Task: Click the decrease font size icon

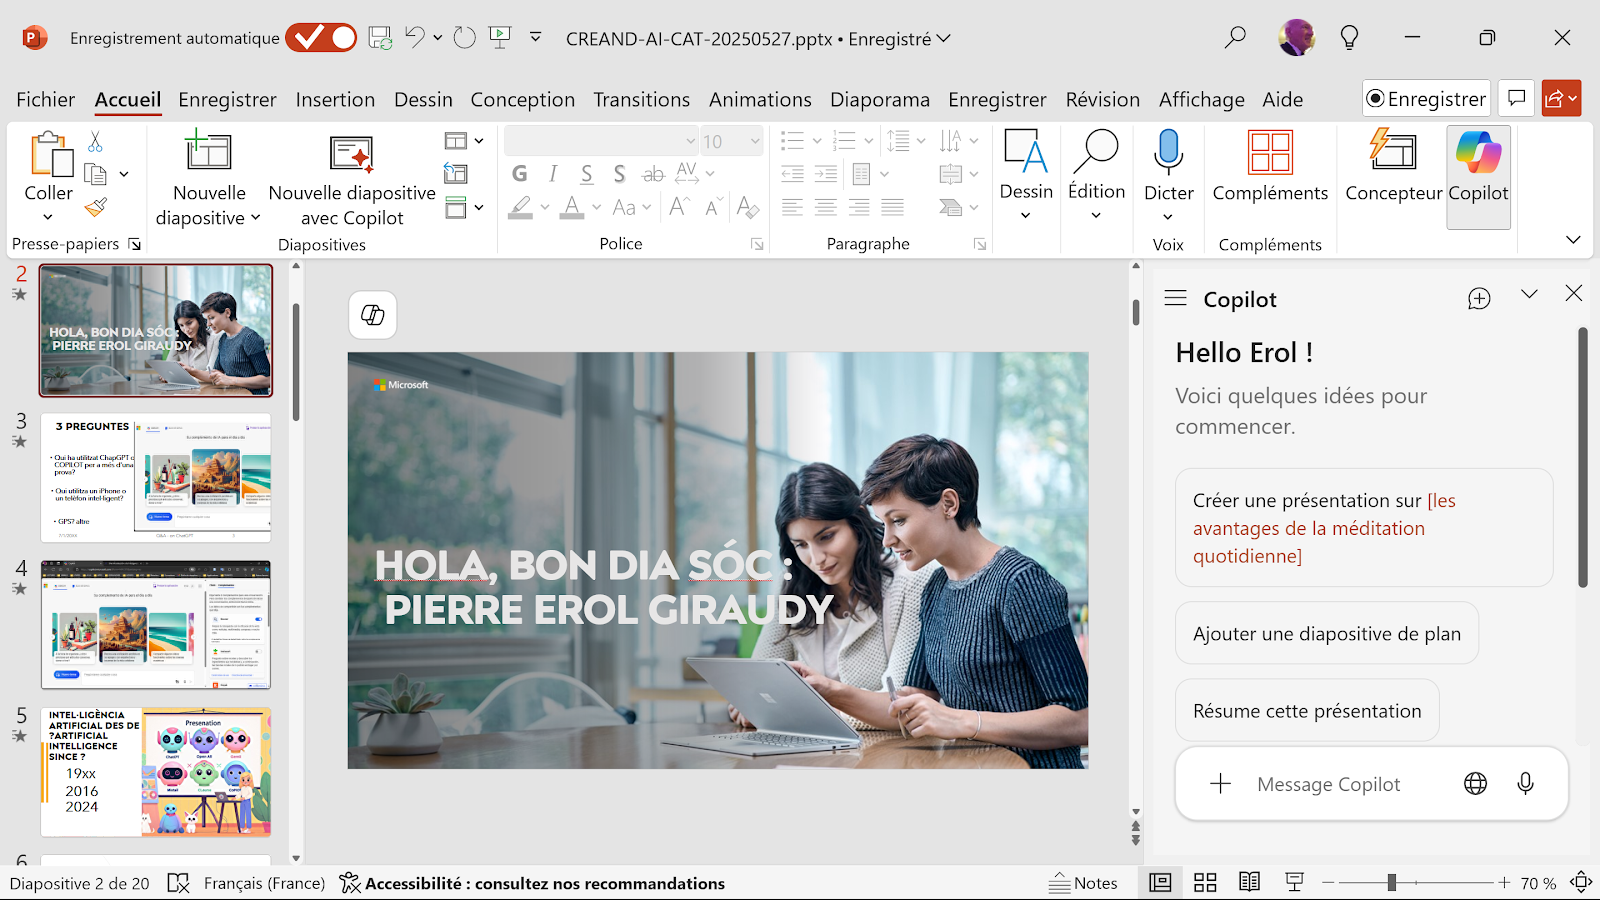Action: (713, 207)
